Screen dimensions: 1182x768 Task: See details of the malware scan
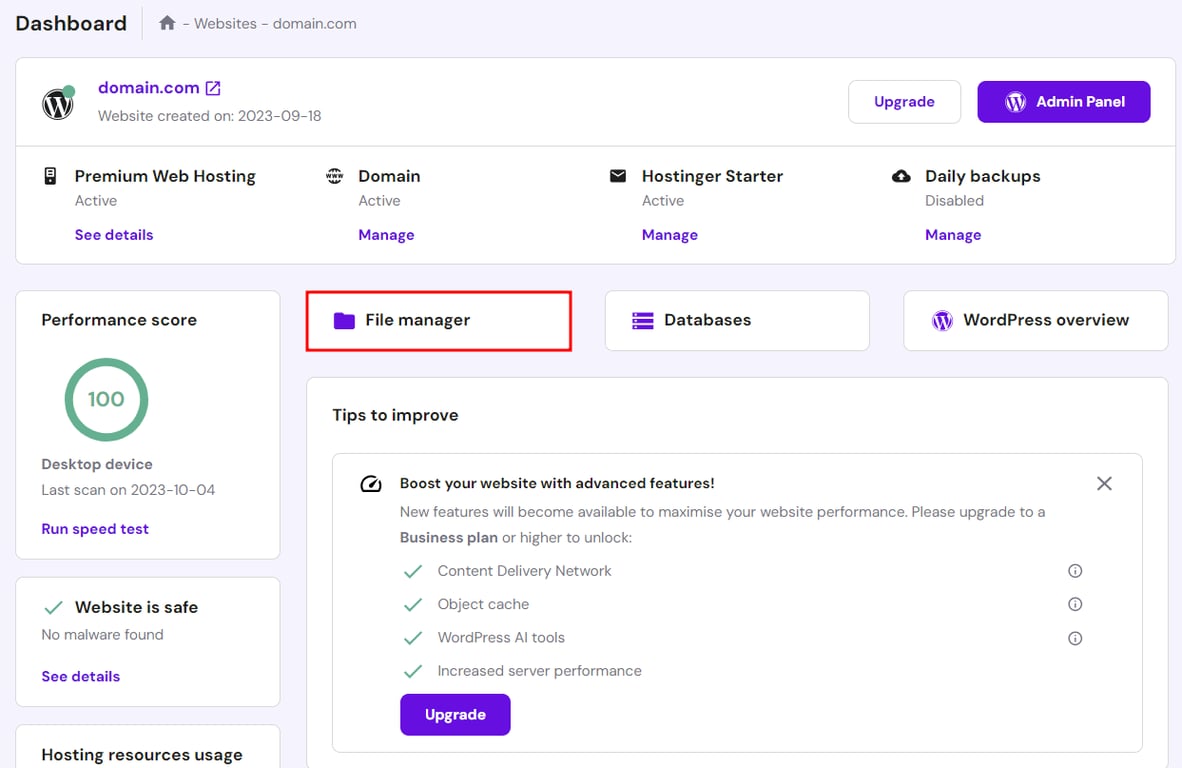(80, 676)
